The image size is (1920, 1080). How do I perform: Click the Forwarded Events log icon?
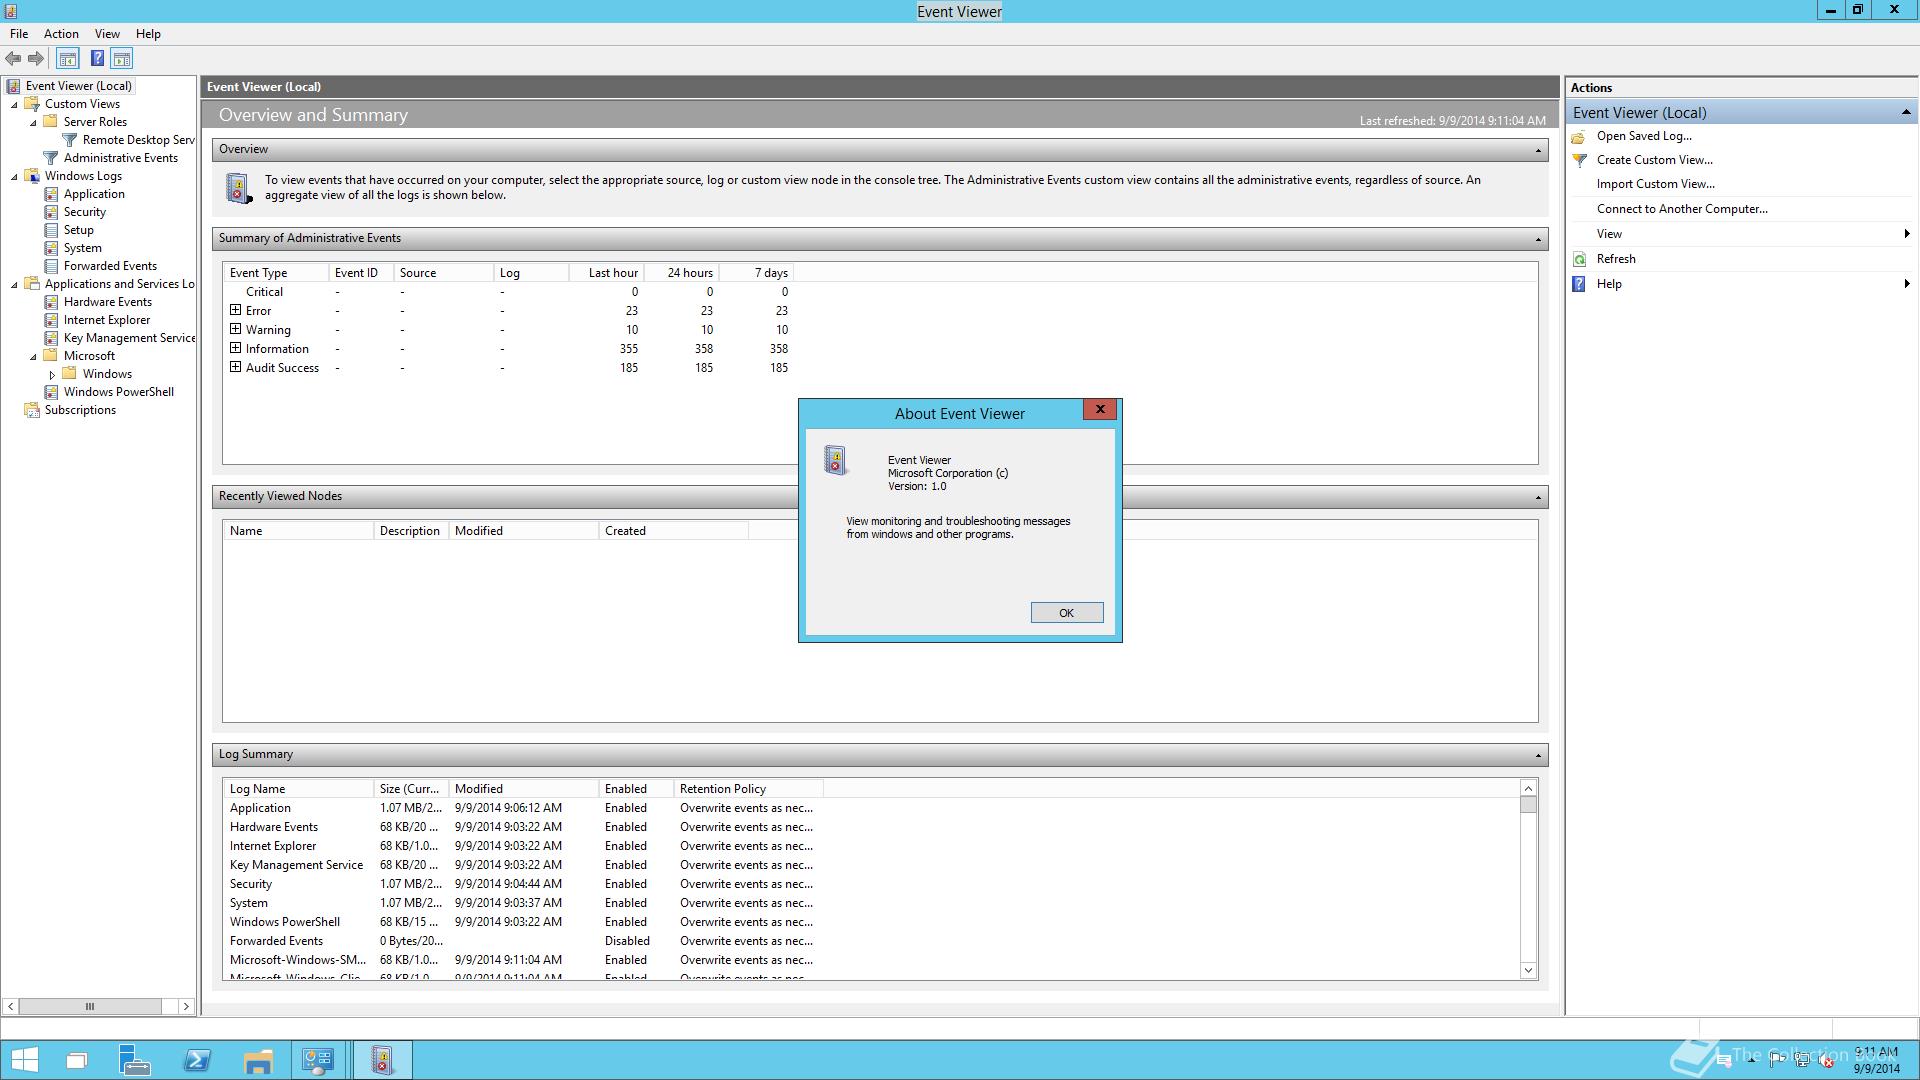point(51,266)
